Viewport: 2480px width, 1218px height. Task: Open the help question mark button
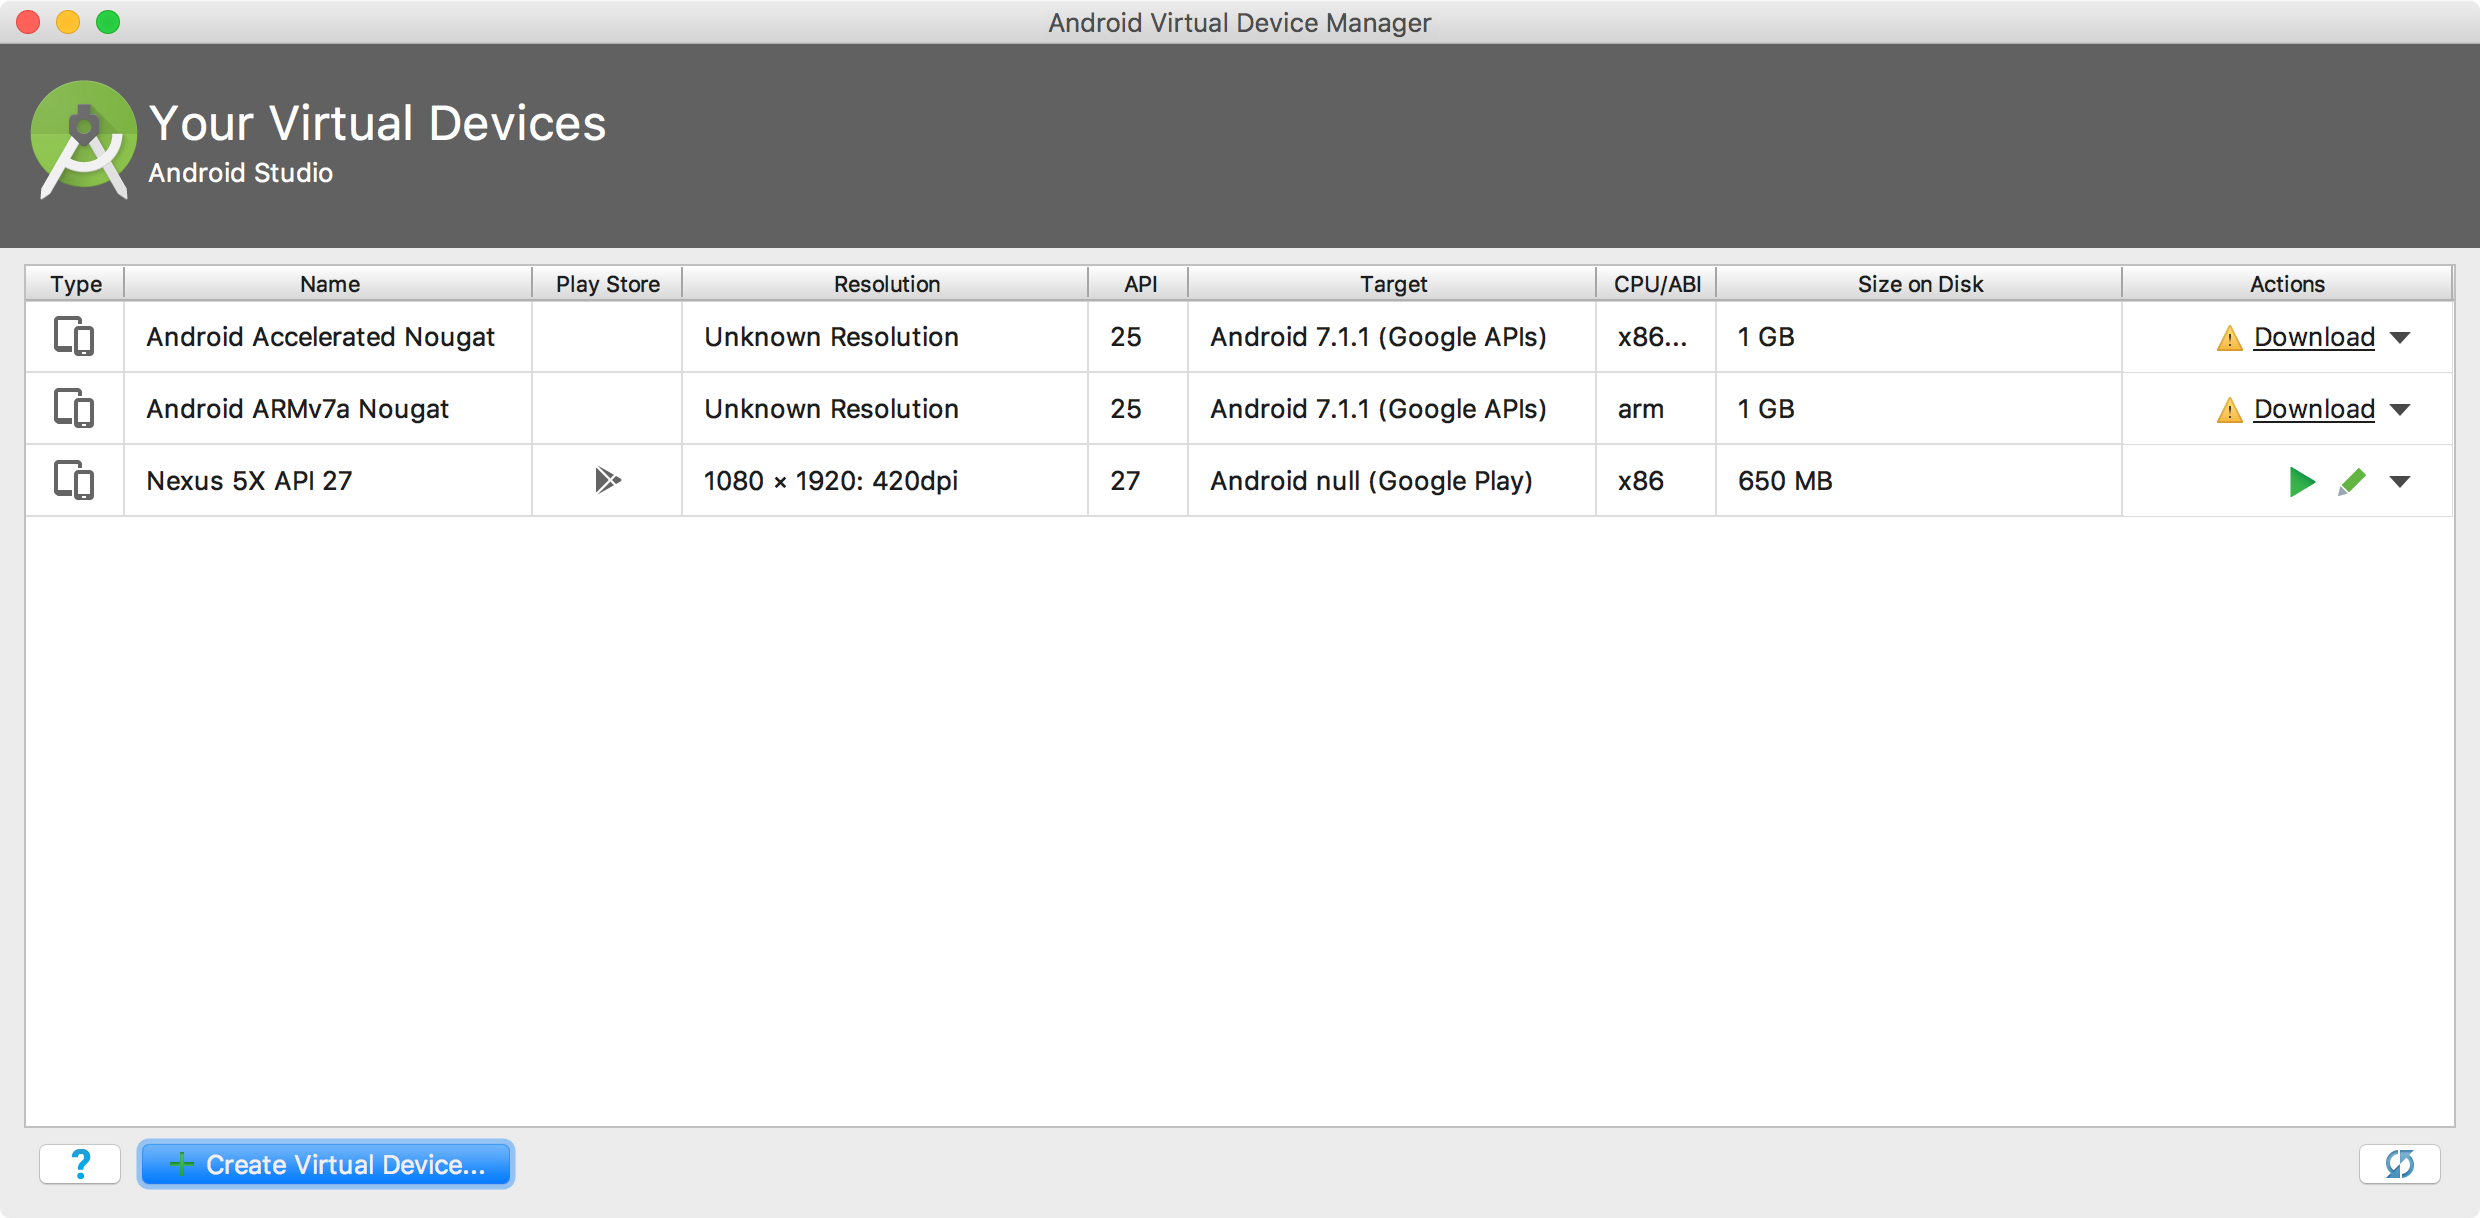point(80,1164)
